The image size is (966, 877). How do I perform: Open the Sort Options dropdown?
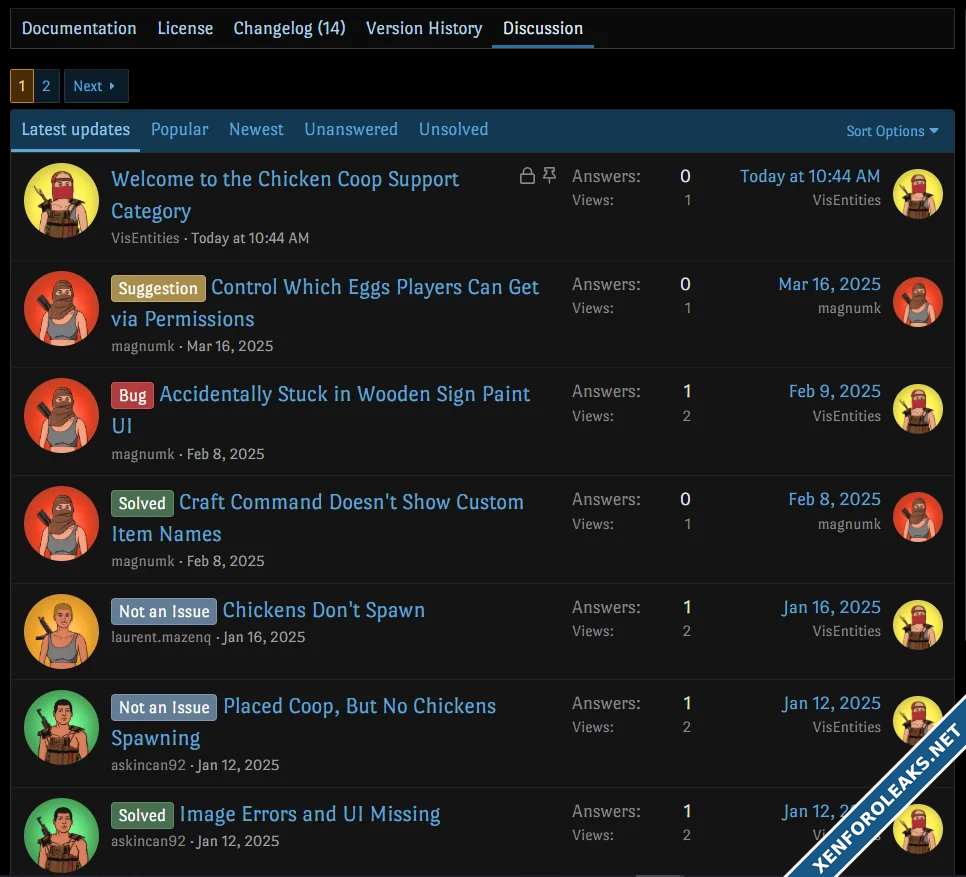pos(892,131)
